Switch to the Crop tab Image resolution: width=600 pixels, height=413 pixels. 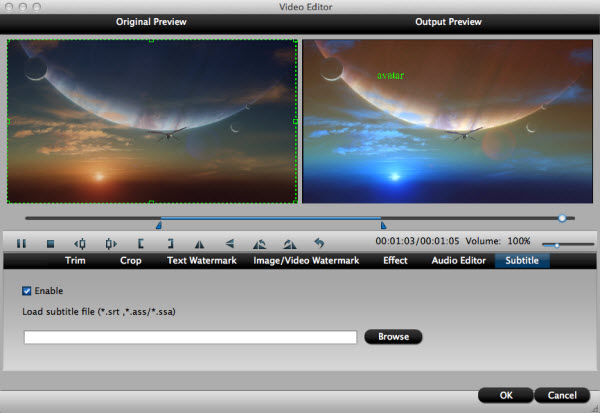130,261
